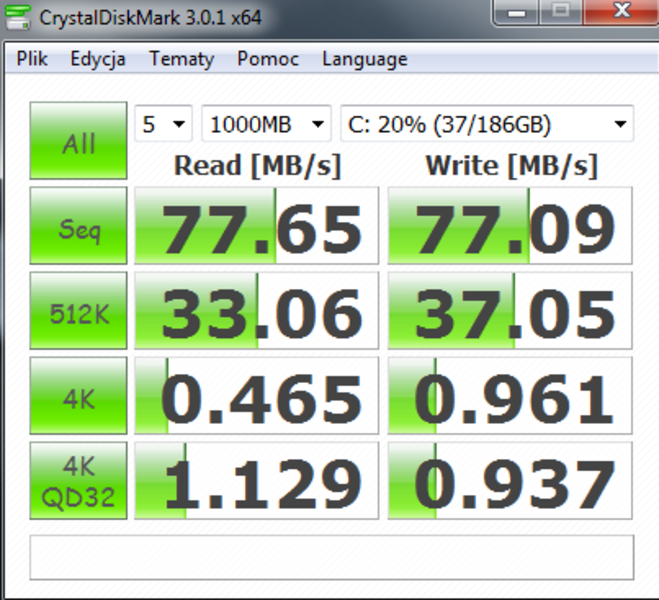The height and width of the screenshot is (600, 659).
Task: Click the Read [MB/s] column header
Action: point(257,166)
